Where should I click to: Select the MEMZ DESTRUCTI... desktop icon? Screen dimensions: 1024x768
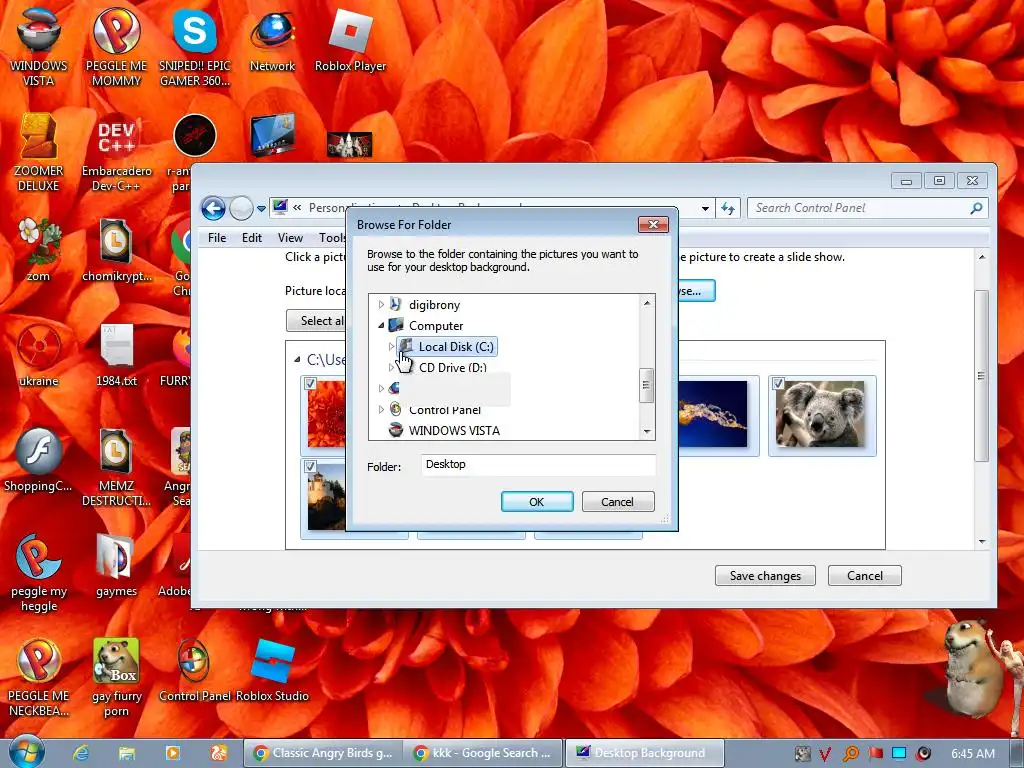click(x=116, y=468)
